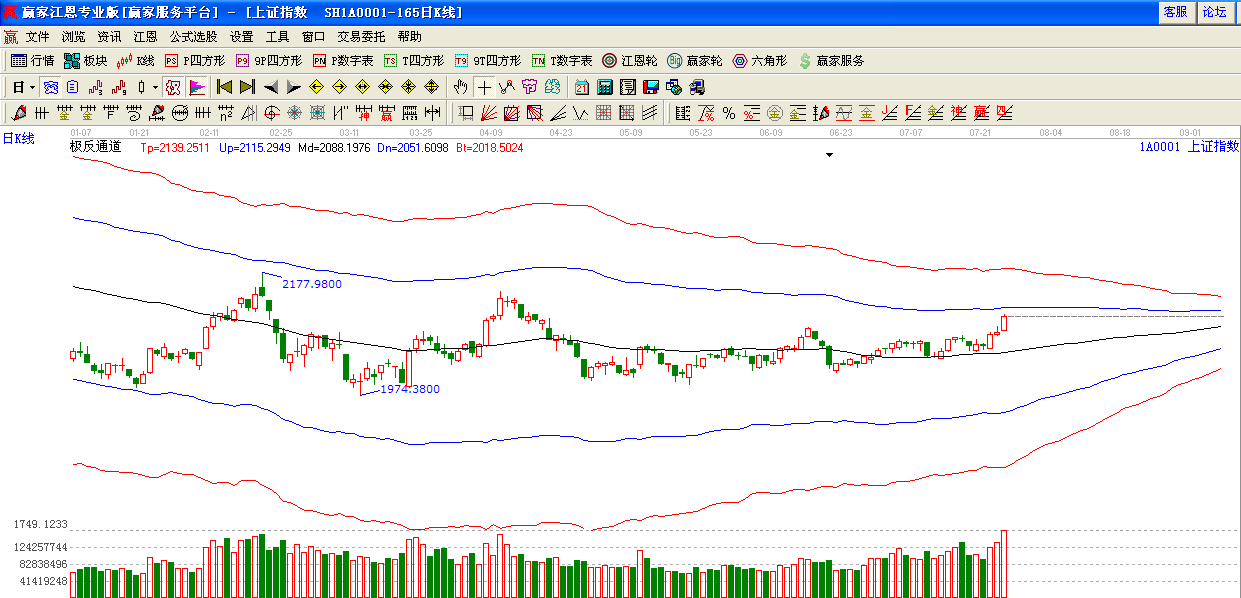Toggle the volume chart display button
This screenshot has height=598, width=1241.
[x=196, y=87]
